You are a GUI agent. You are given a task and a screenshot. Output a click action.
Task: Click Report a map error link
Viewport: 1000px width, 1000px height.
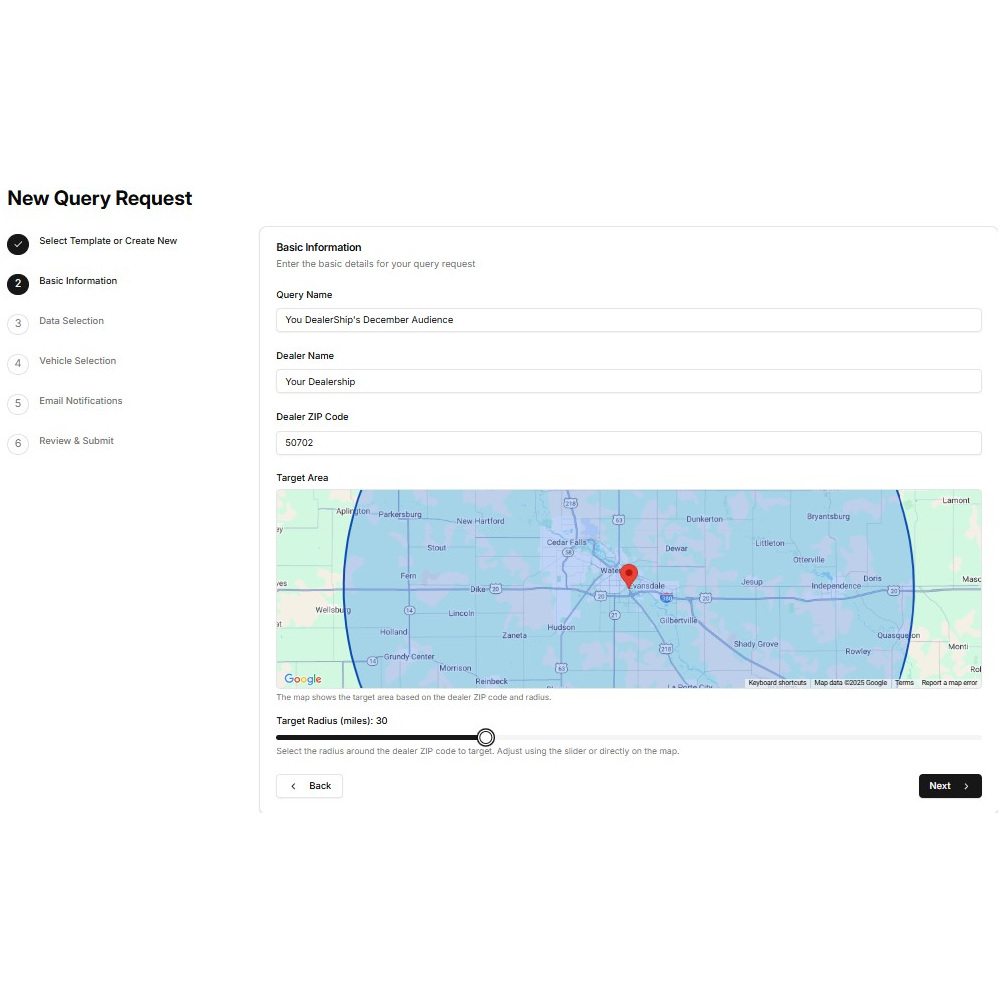[x=949, y=683]
